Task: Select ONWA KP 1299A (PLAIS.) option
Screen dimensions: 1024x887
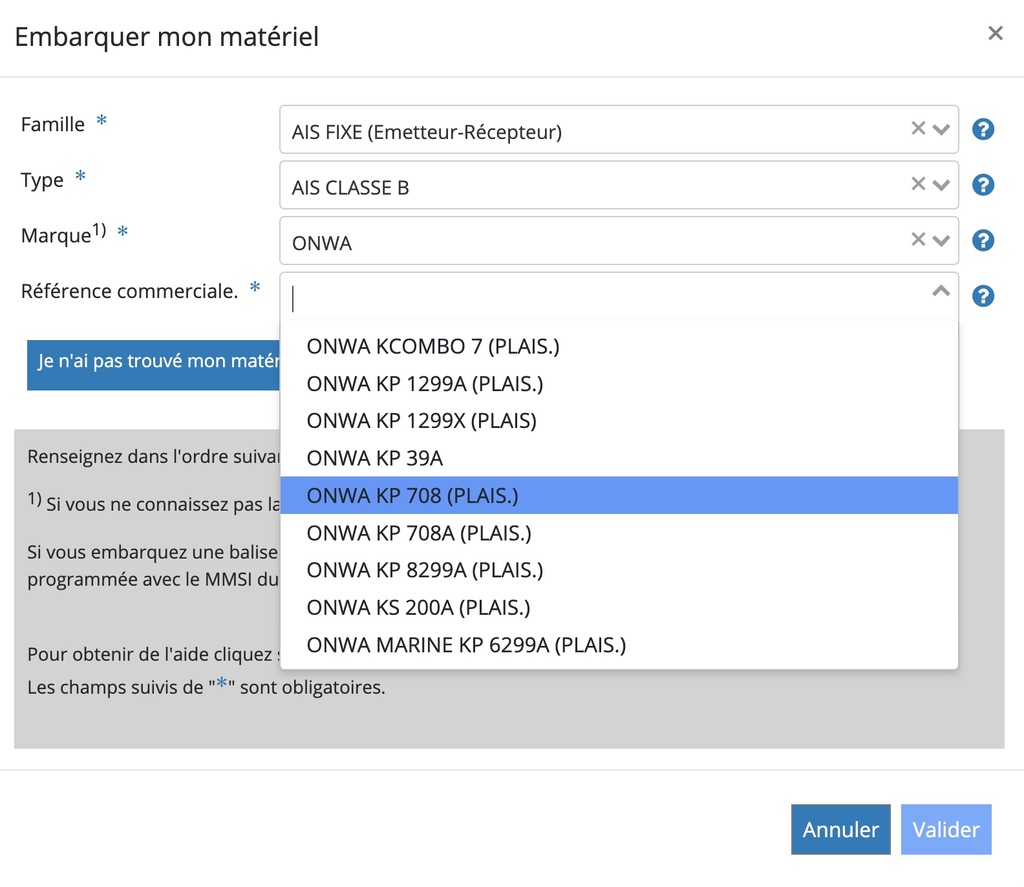Action: [619, 383]
